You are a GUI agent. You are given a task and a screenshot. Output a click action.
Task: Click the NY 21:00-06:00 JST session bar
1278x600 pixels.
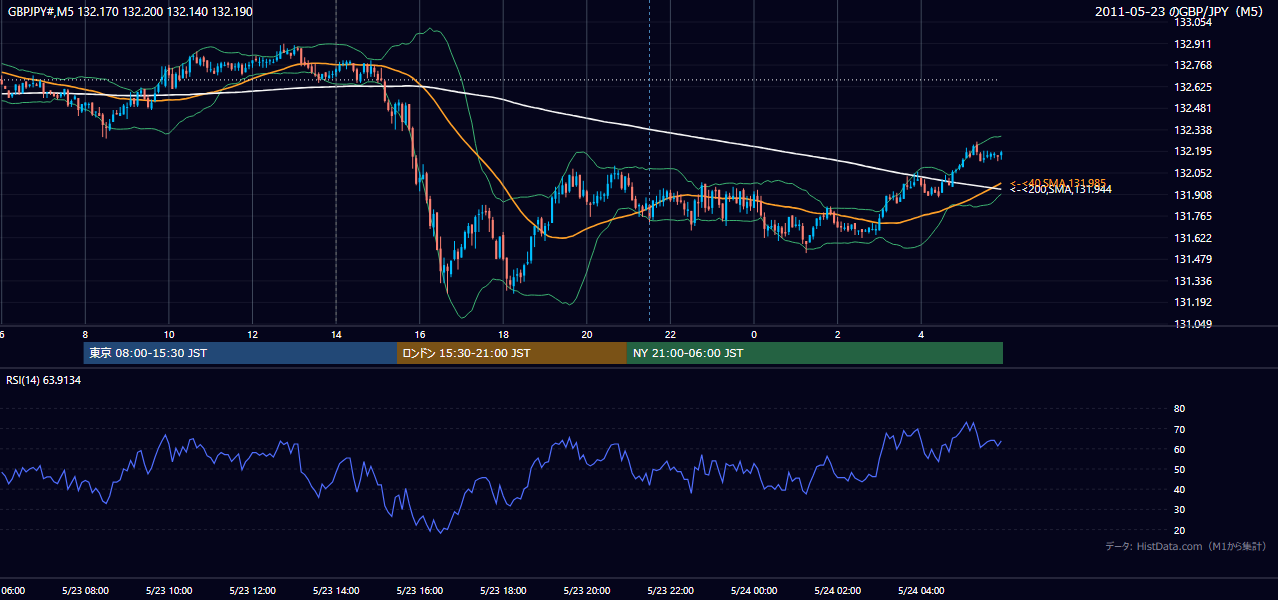tap(815, 353)
